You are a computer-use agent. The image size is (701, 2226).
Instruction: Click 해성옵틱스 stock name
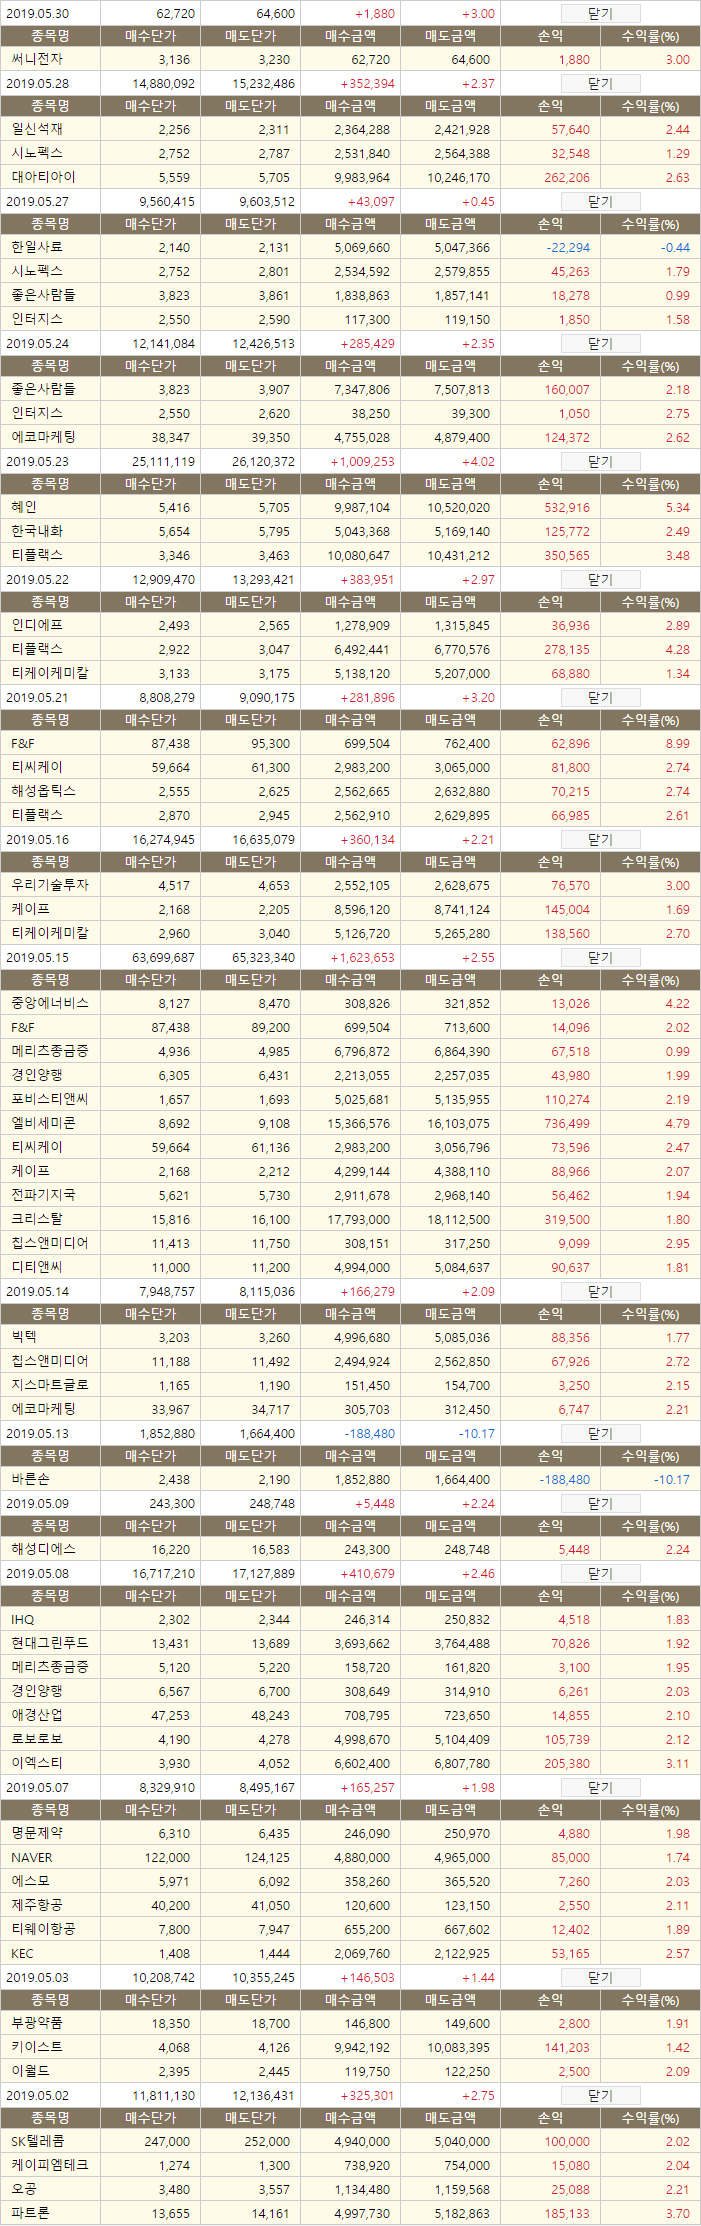pos(43,791)
